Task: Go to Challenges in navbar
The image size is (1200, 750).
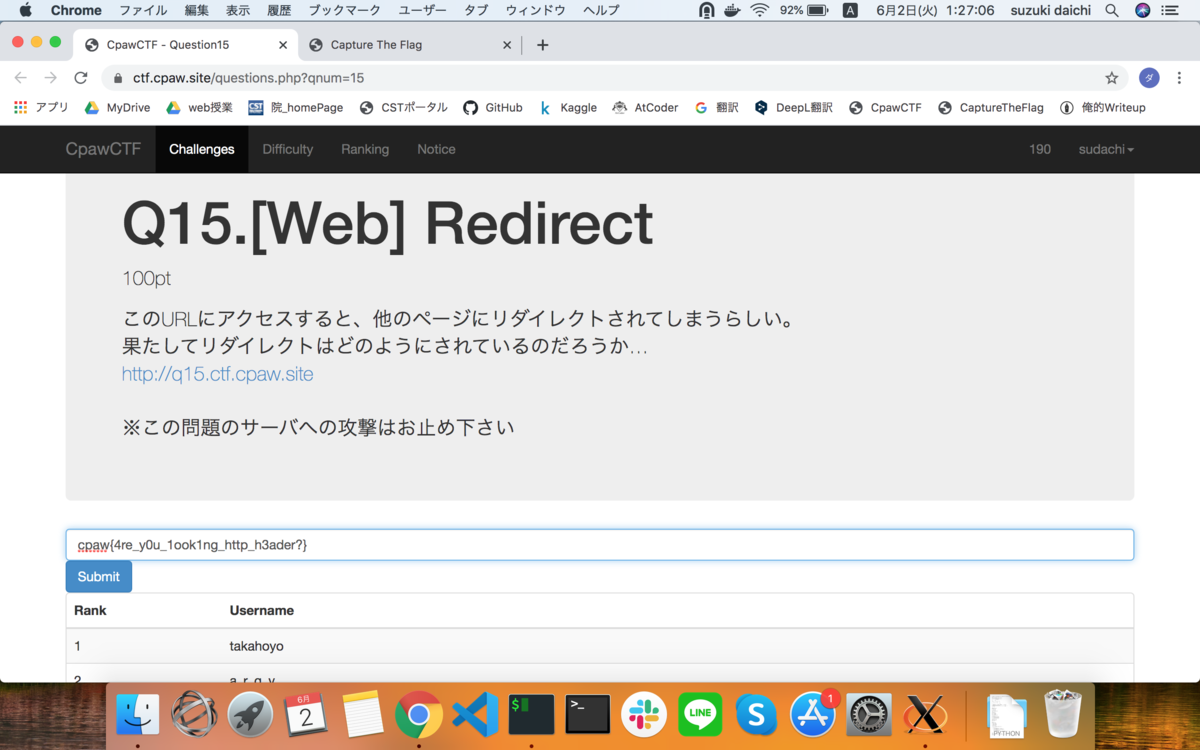Action: tap(202, 149)
